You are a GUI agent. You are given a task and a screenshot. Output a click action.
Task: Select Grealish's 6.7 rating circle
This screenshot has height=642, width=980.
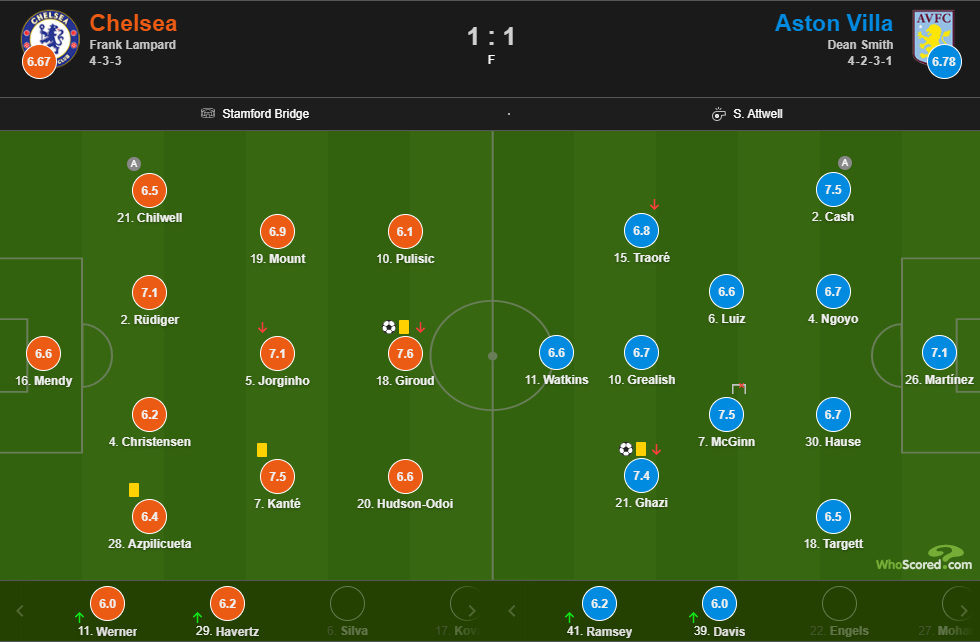point(642,353)
